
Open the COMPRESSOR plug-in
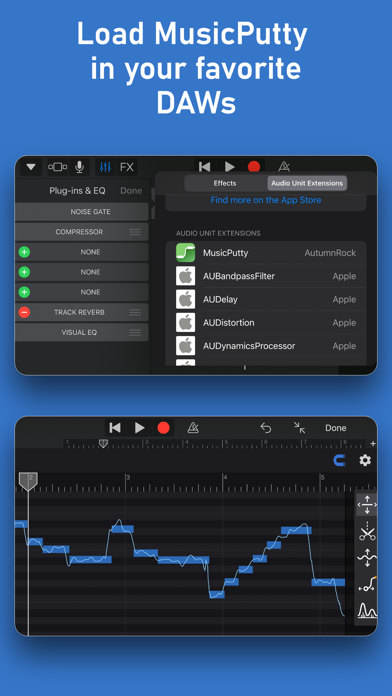tap(82, 232)
